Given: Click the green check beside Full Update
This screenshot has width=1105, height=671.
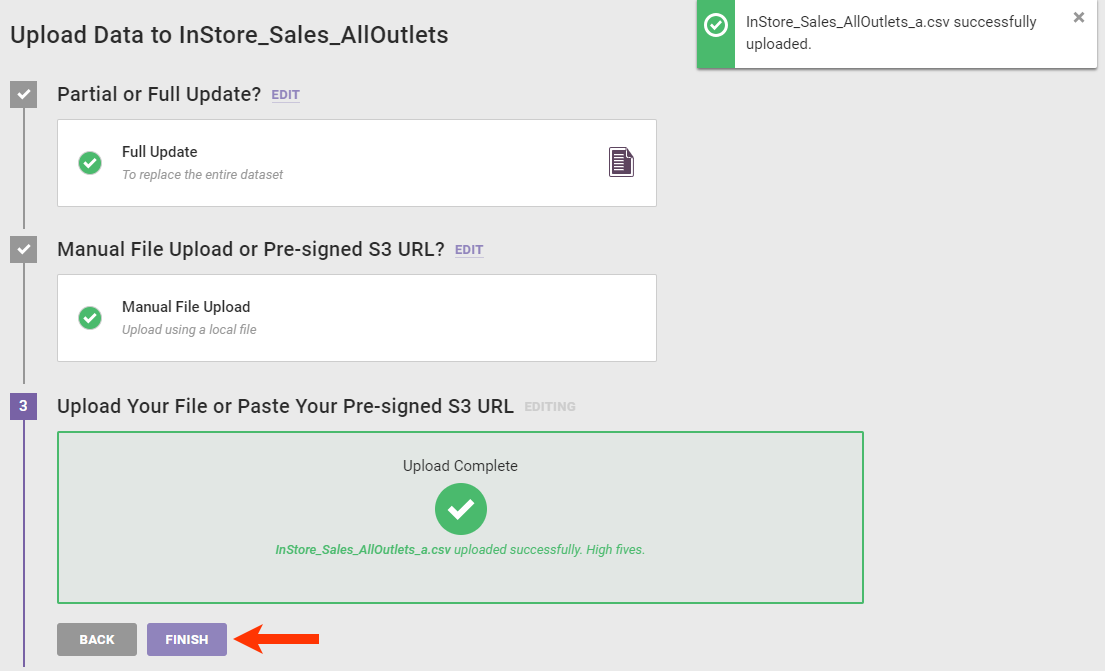Looking at the screenshot, I should [x=90, y=163].
